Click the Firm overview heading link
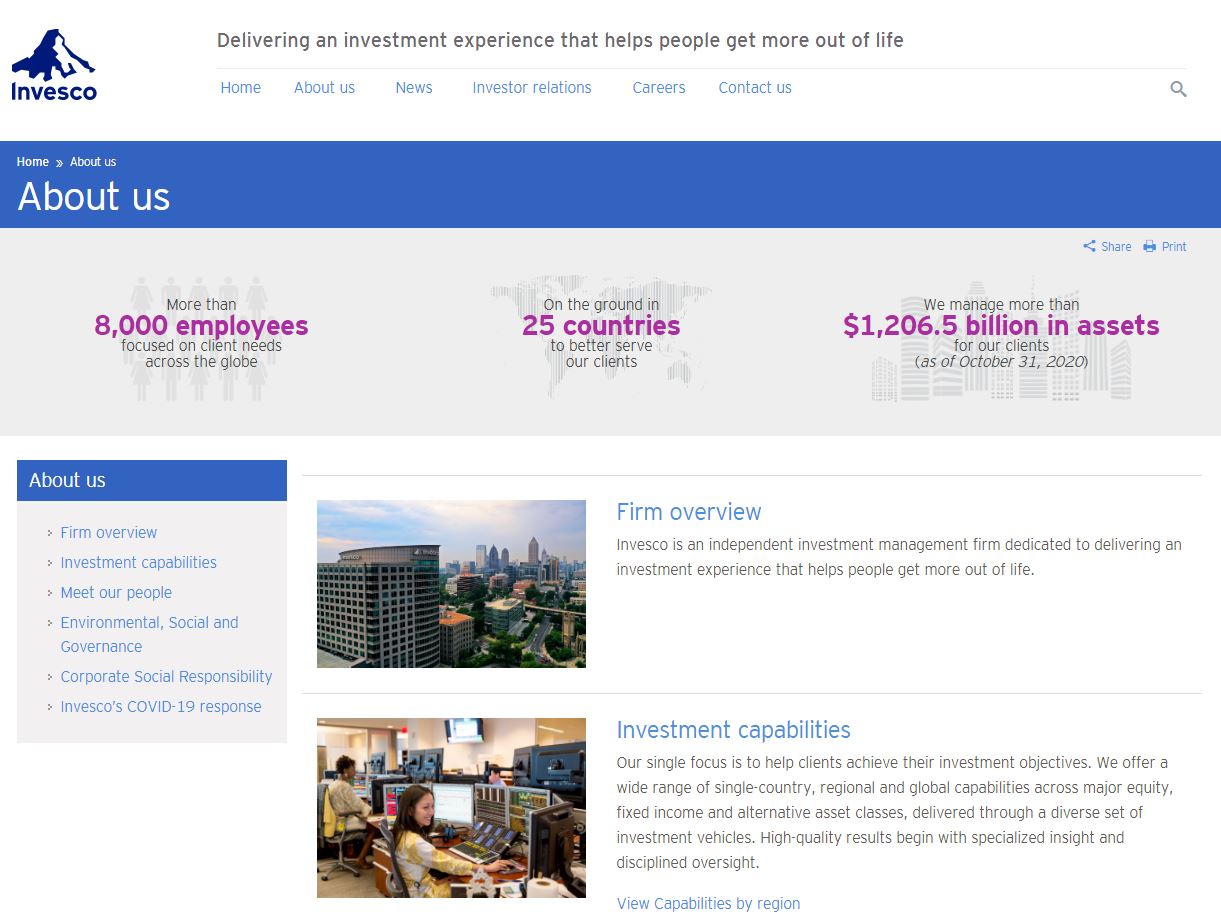 pos(689,512)
